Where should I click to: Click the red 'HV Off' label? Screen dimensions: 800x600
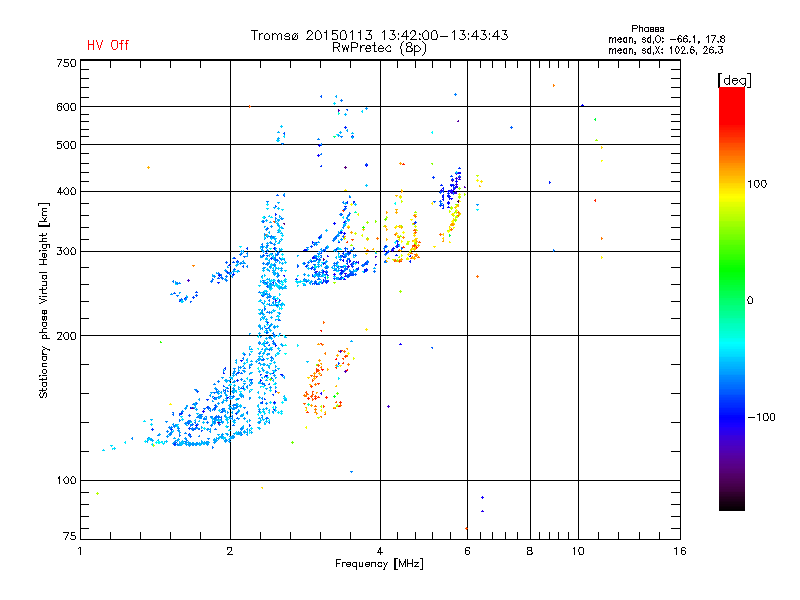point(108,45)
